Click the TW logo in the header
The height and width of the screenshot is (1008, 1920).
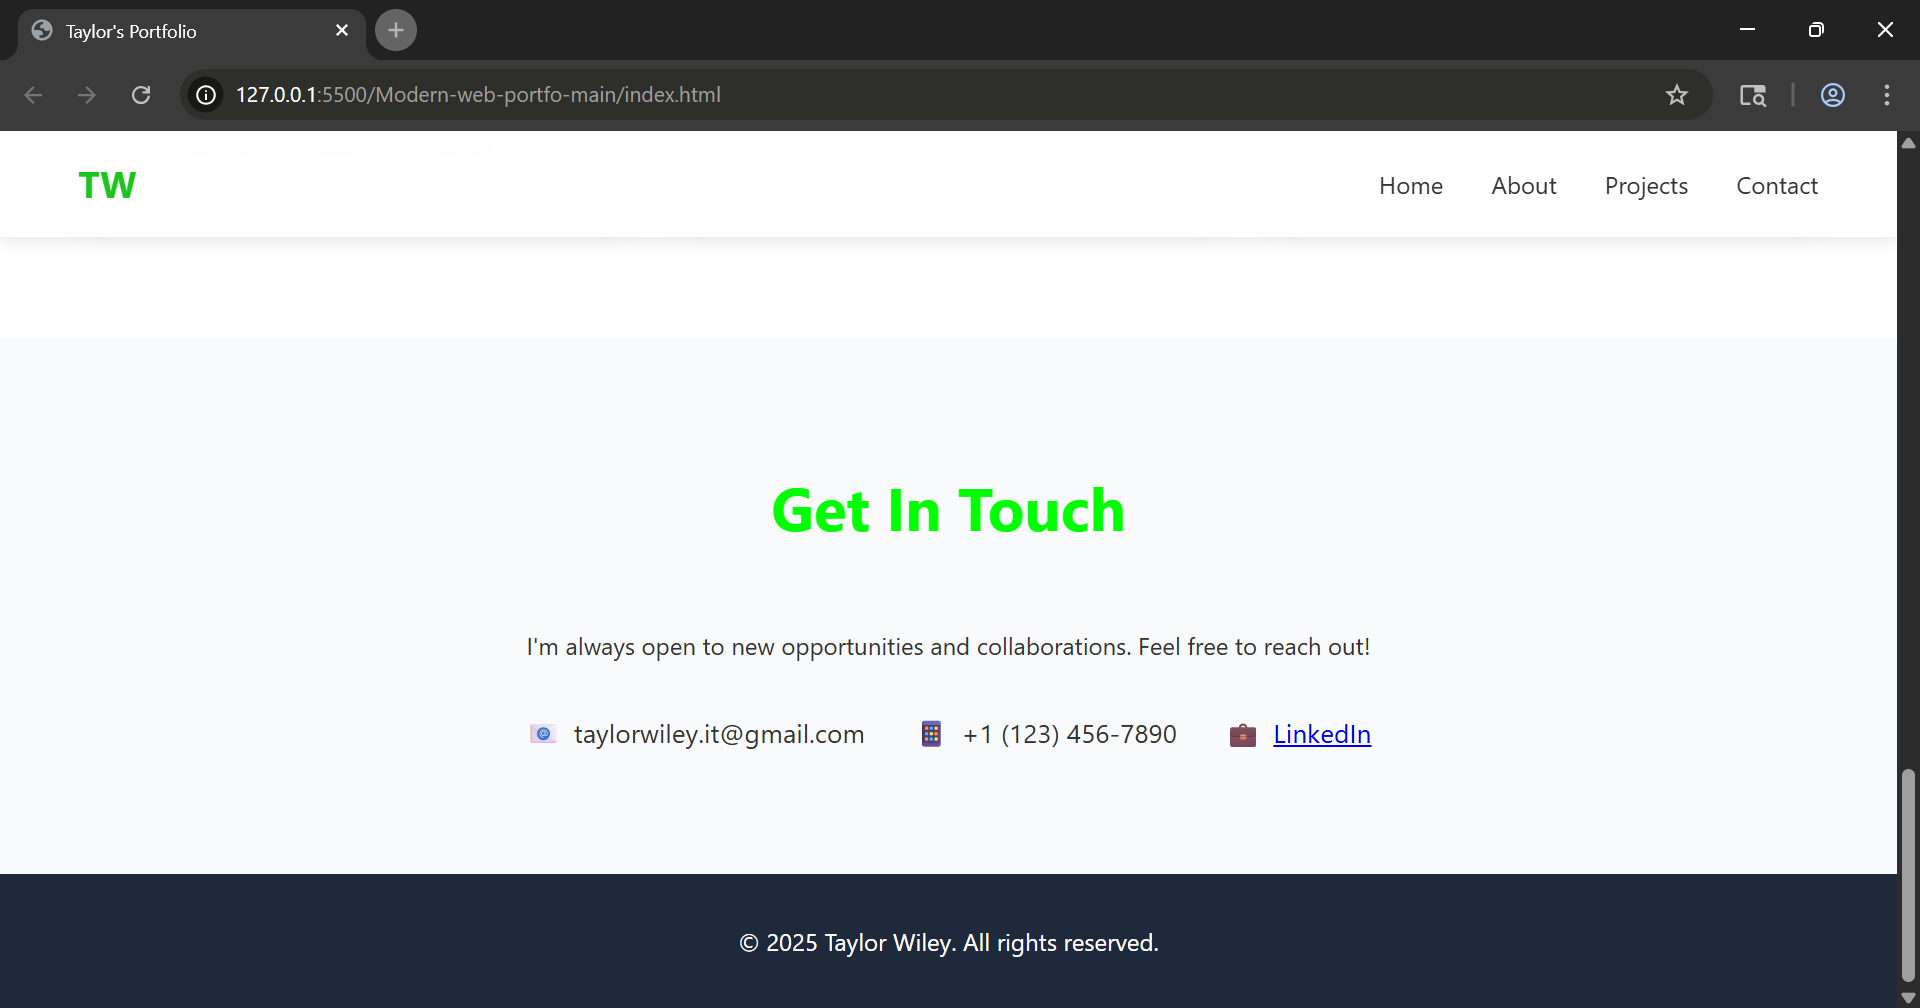(x=107, y=185)
